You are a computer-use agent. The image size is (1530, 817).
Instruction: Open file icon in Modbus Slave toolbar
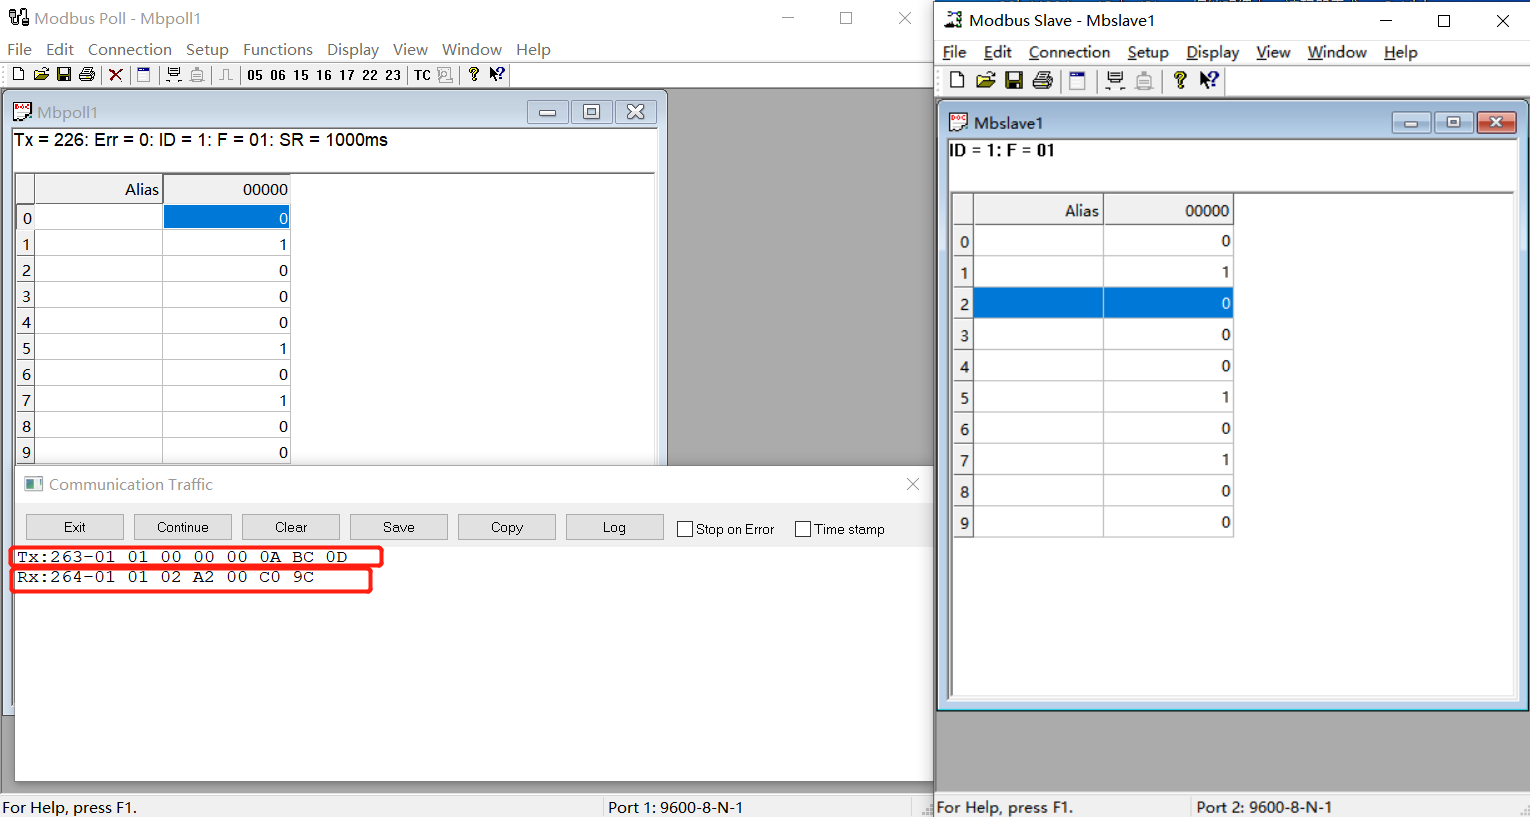[986, 80]
